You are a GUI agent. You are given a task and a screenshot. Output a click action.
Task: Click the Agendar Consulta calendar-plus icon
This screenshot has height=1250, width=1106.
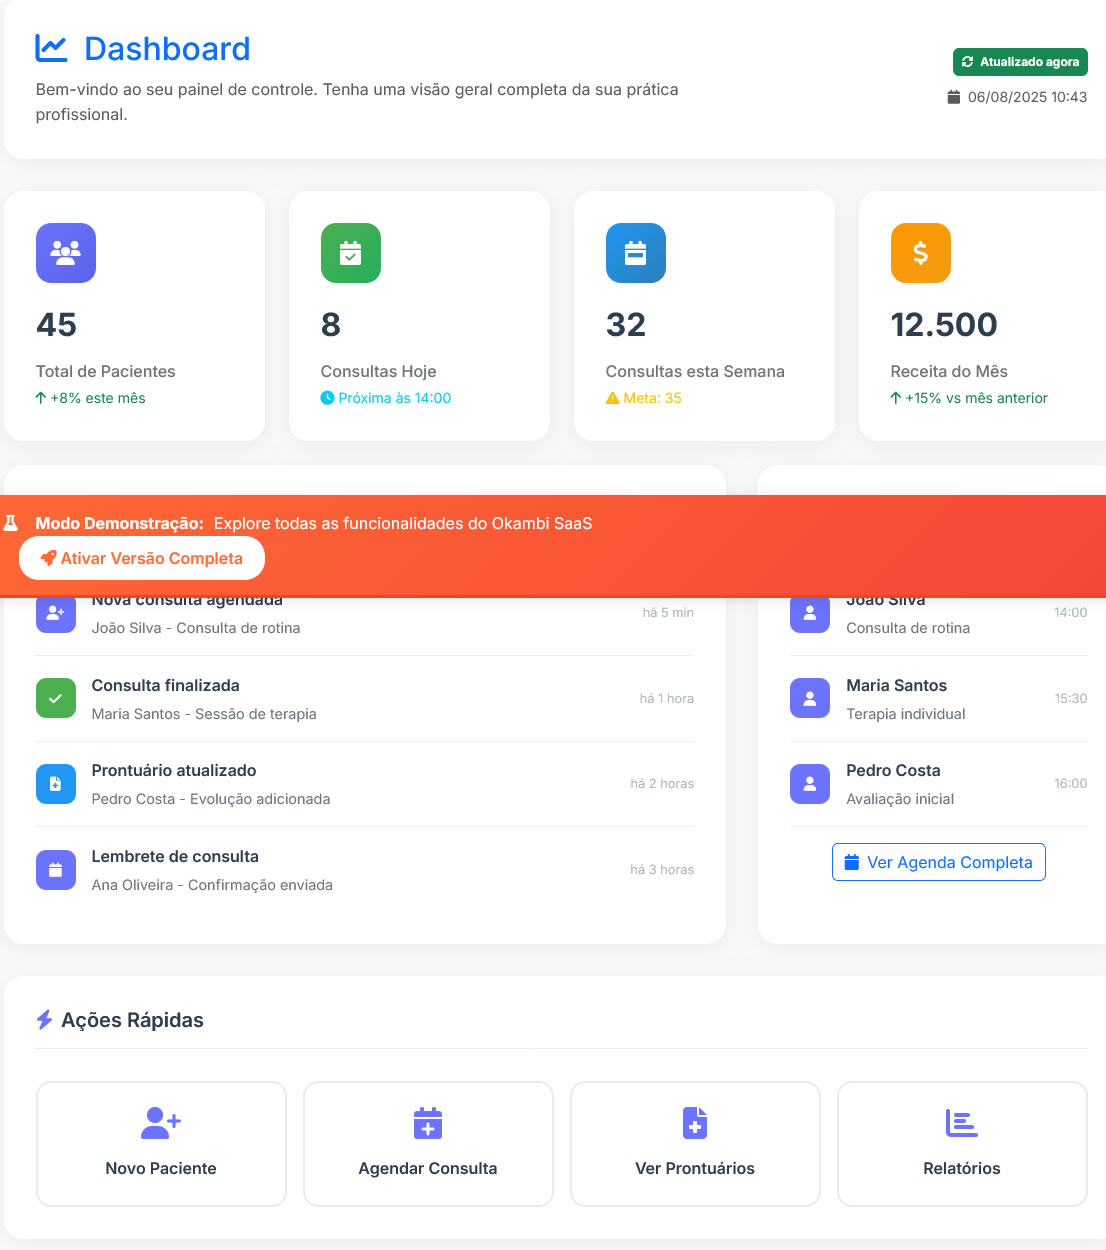point(427,1123)
